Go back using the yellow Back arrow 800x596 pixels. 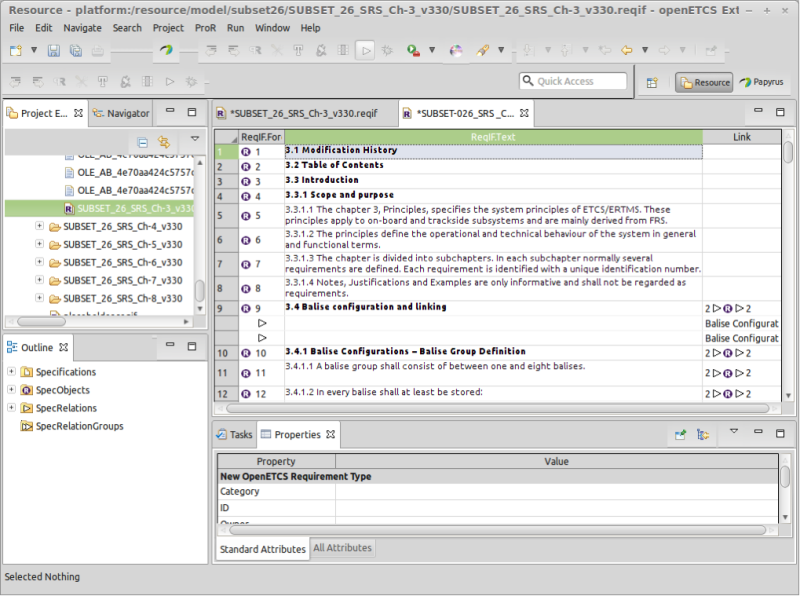click(x=627, y=50)
